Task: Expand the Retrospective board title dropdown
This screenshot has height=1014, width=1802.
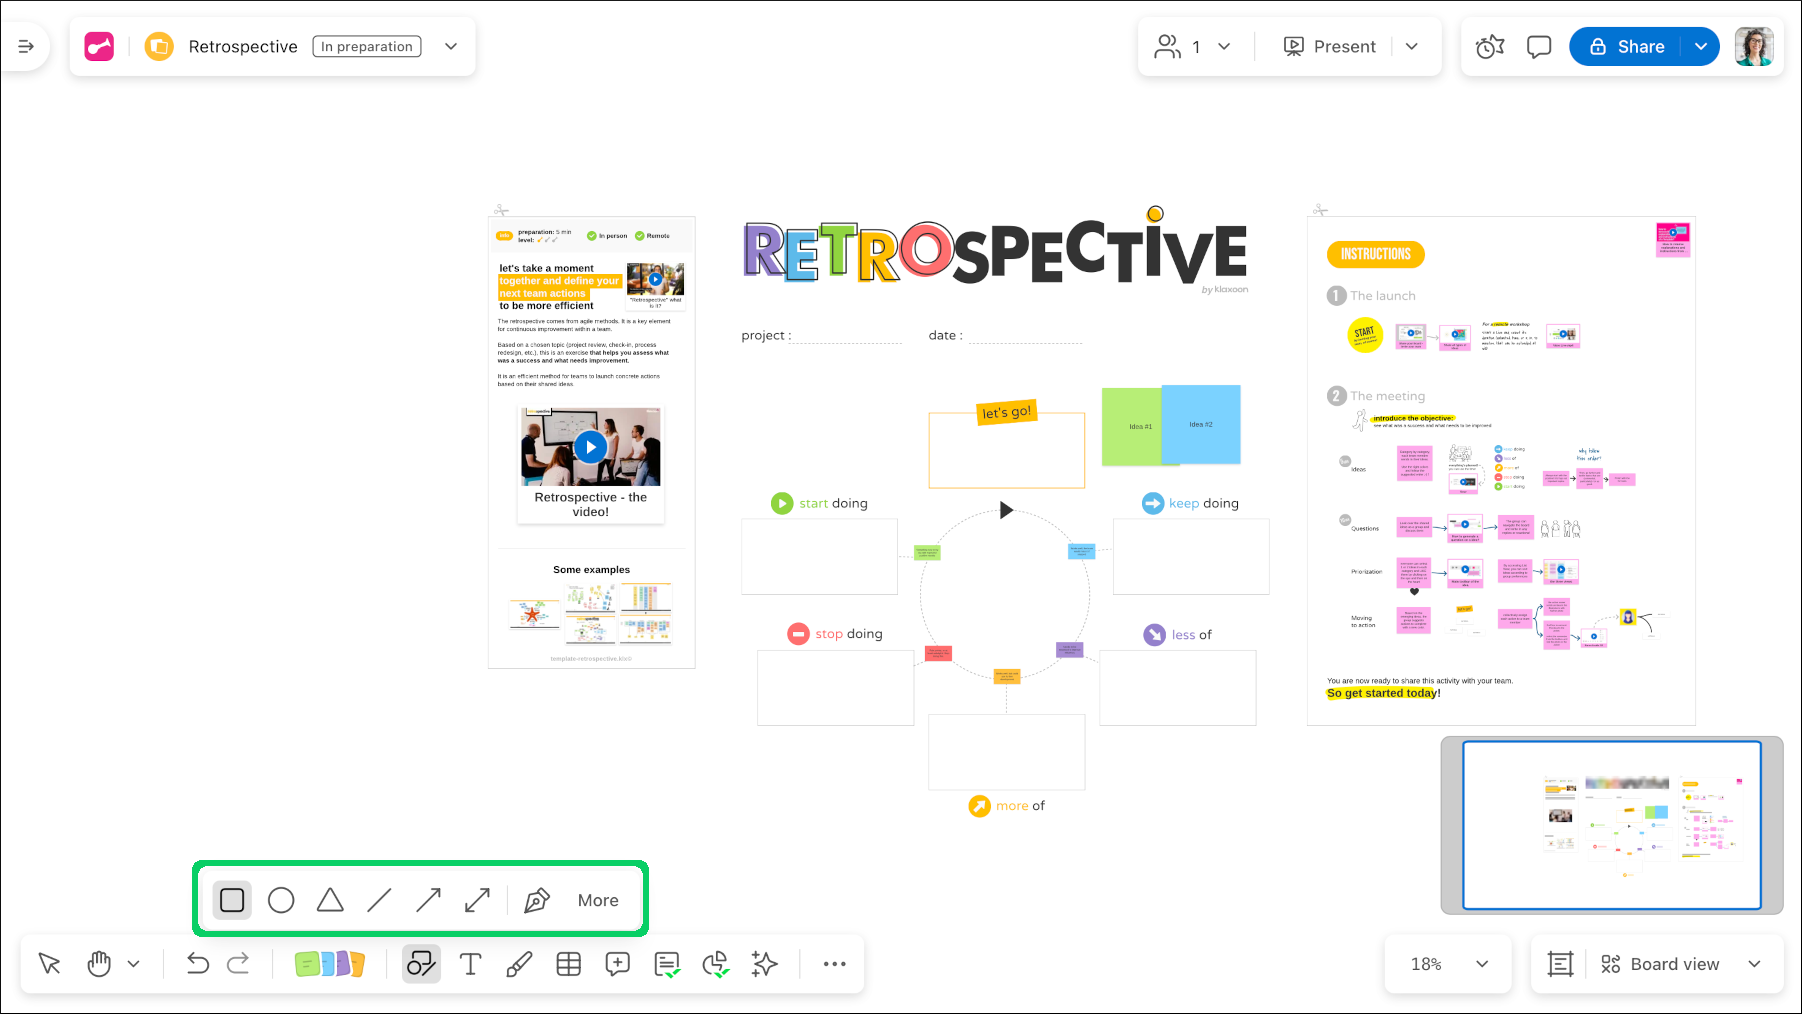Action: 451,46
